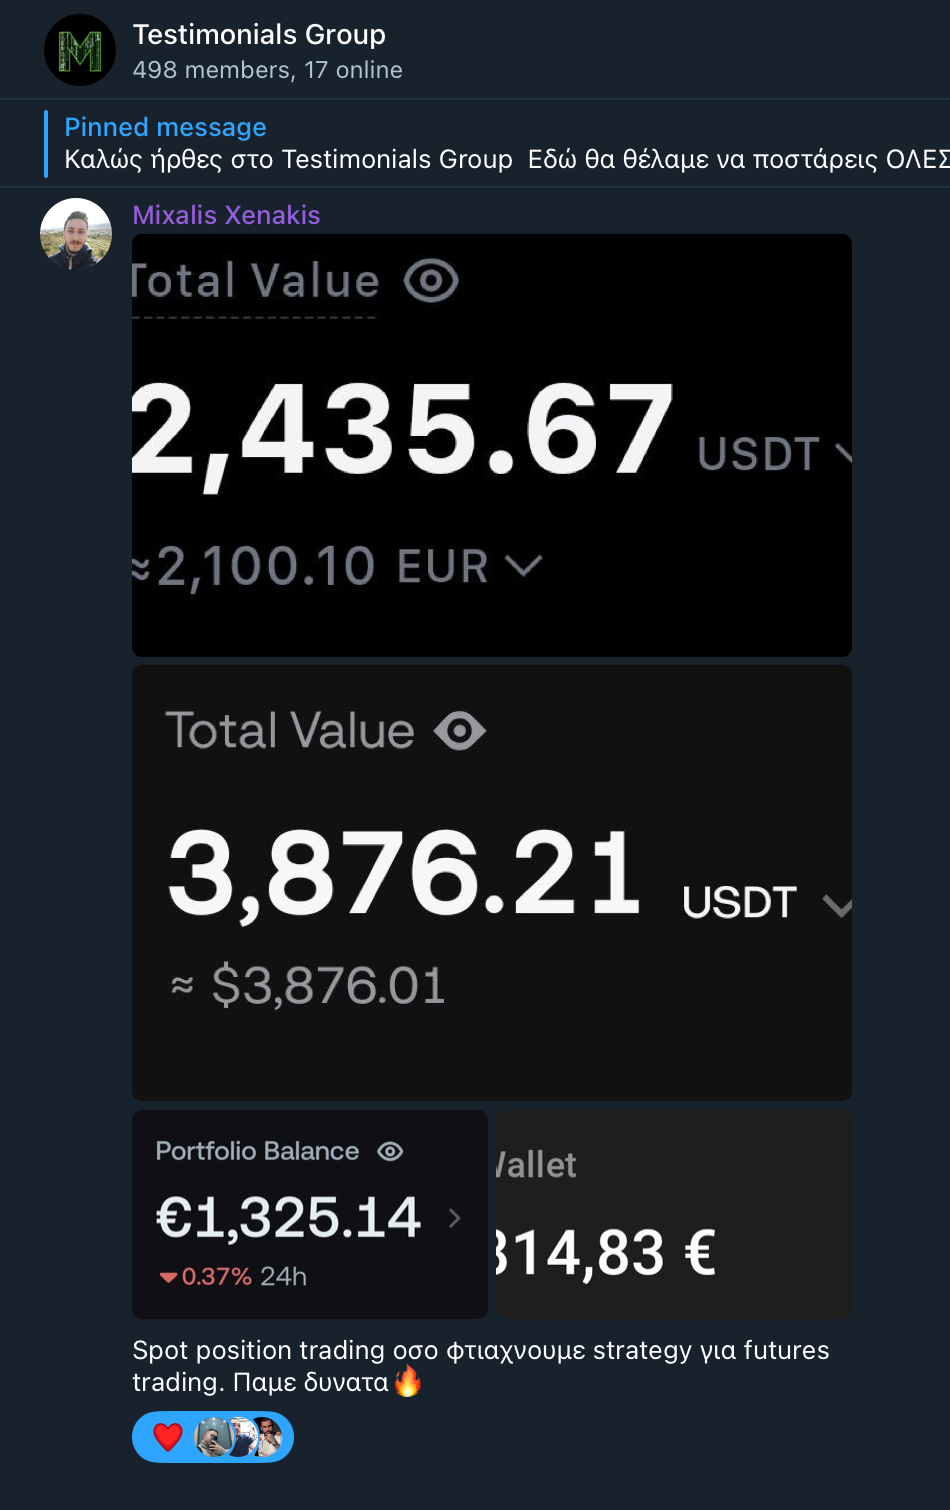
Task: Click the €1,325.14 portfolio balance amount
Action: 288,1218
